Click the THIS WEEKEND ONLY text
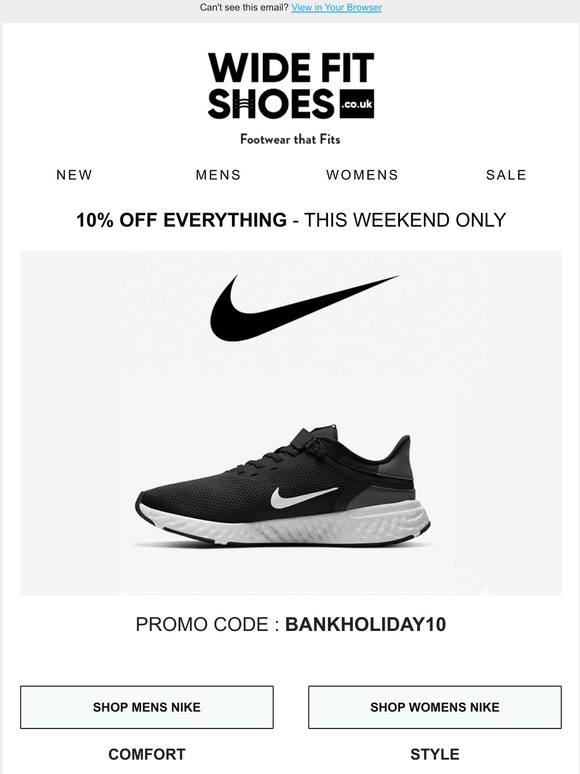 point(405,220)
